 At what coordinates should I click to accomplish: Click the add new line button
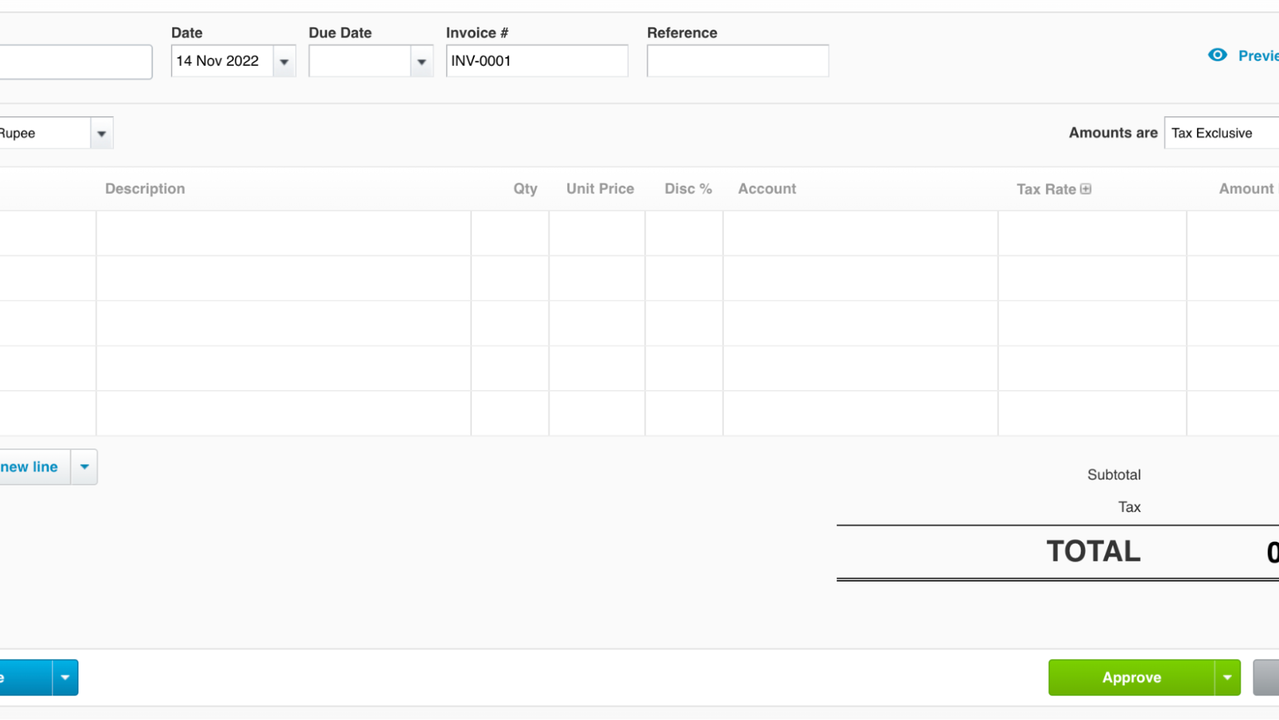[30, 467]
